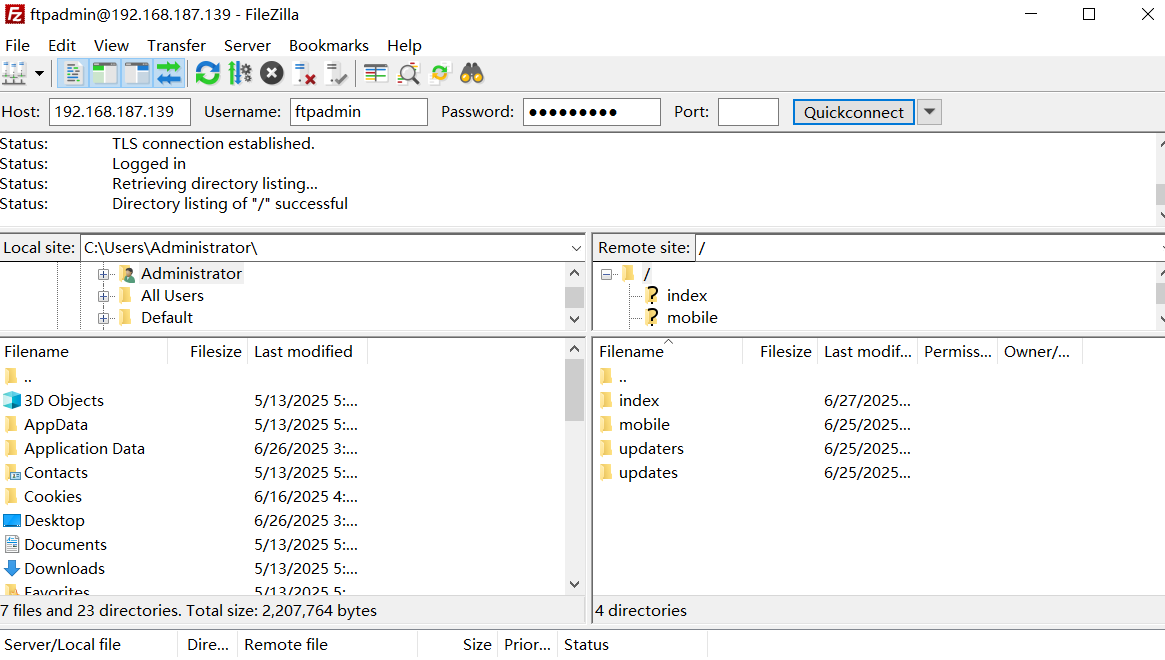This screenshot has width=1165, height=660.
Task: Click the FileZilla logo in title bar
Action: click(15, 14)
